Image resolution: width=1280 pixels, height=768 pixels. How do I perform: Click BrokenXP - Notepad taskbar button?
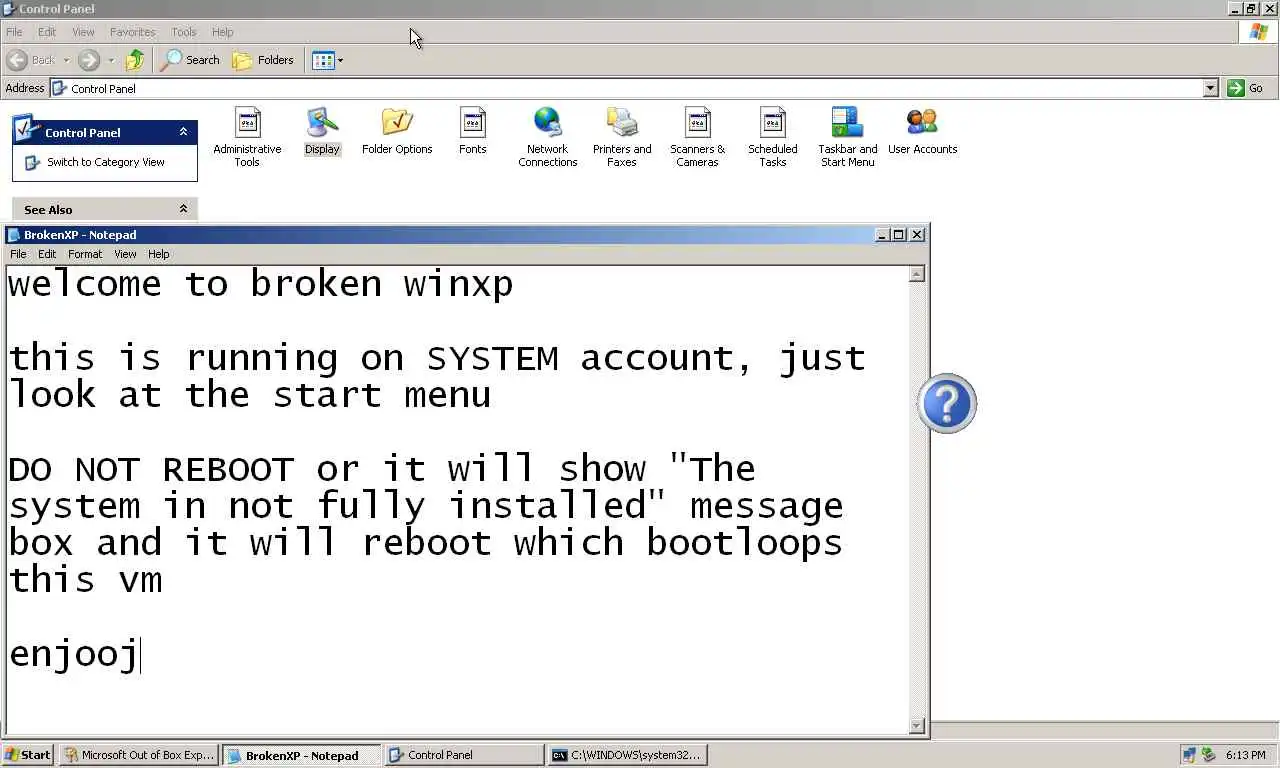(301, 755)
